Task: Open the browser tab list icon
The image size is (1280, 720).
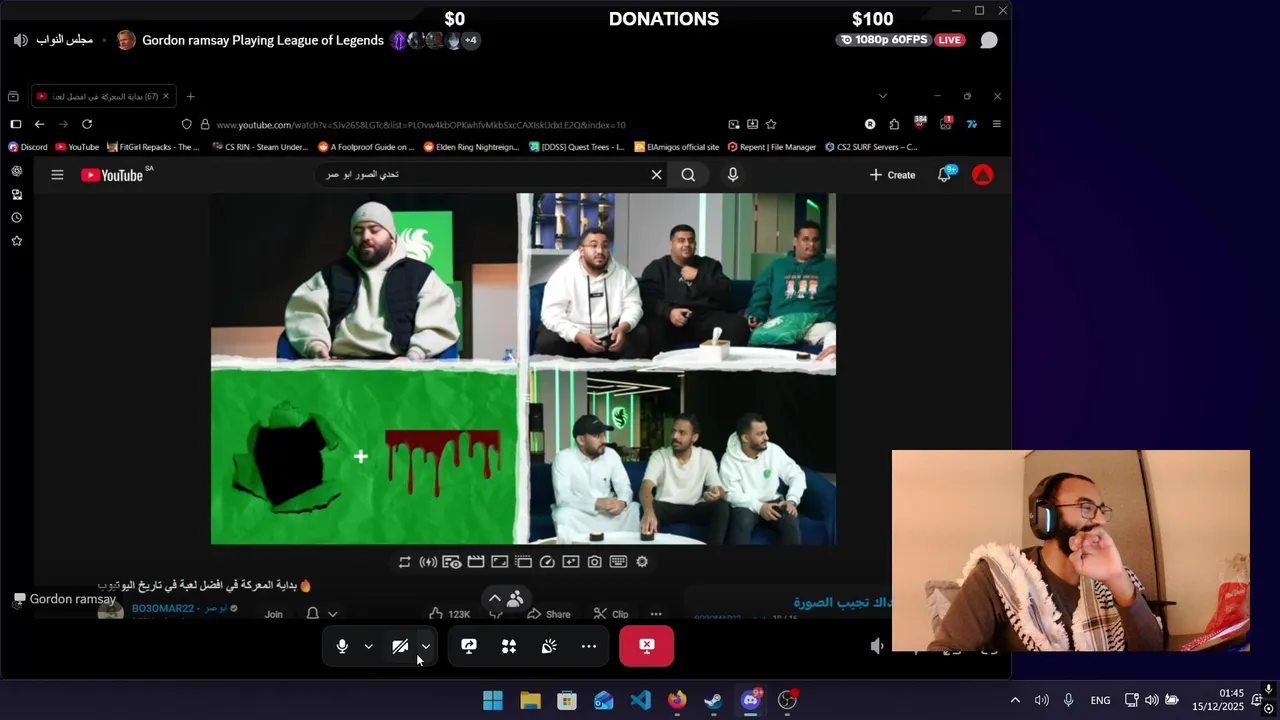Action: [x=13, y=96]
